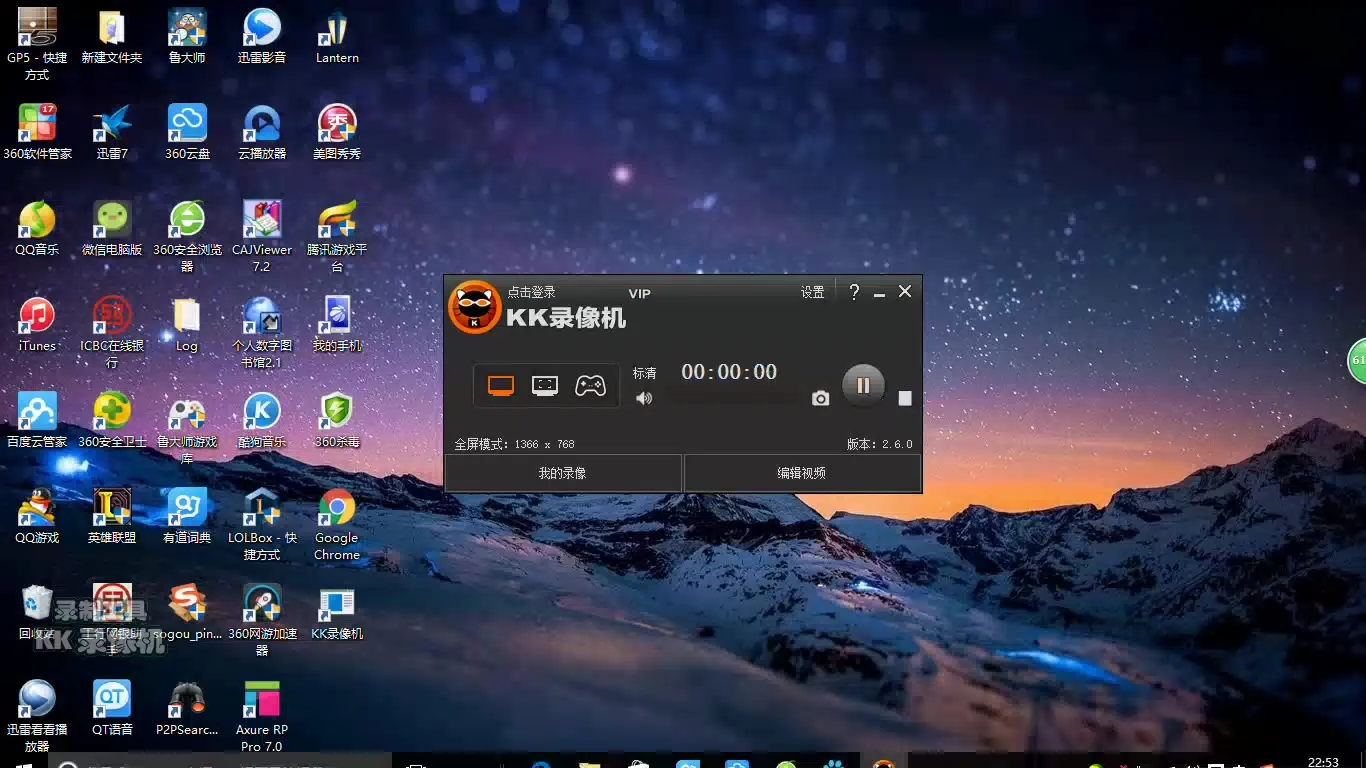
Task: Select game recording mode in KK录像机
Action: tap(590, 386)
